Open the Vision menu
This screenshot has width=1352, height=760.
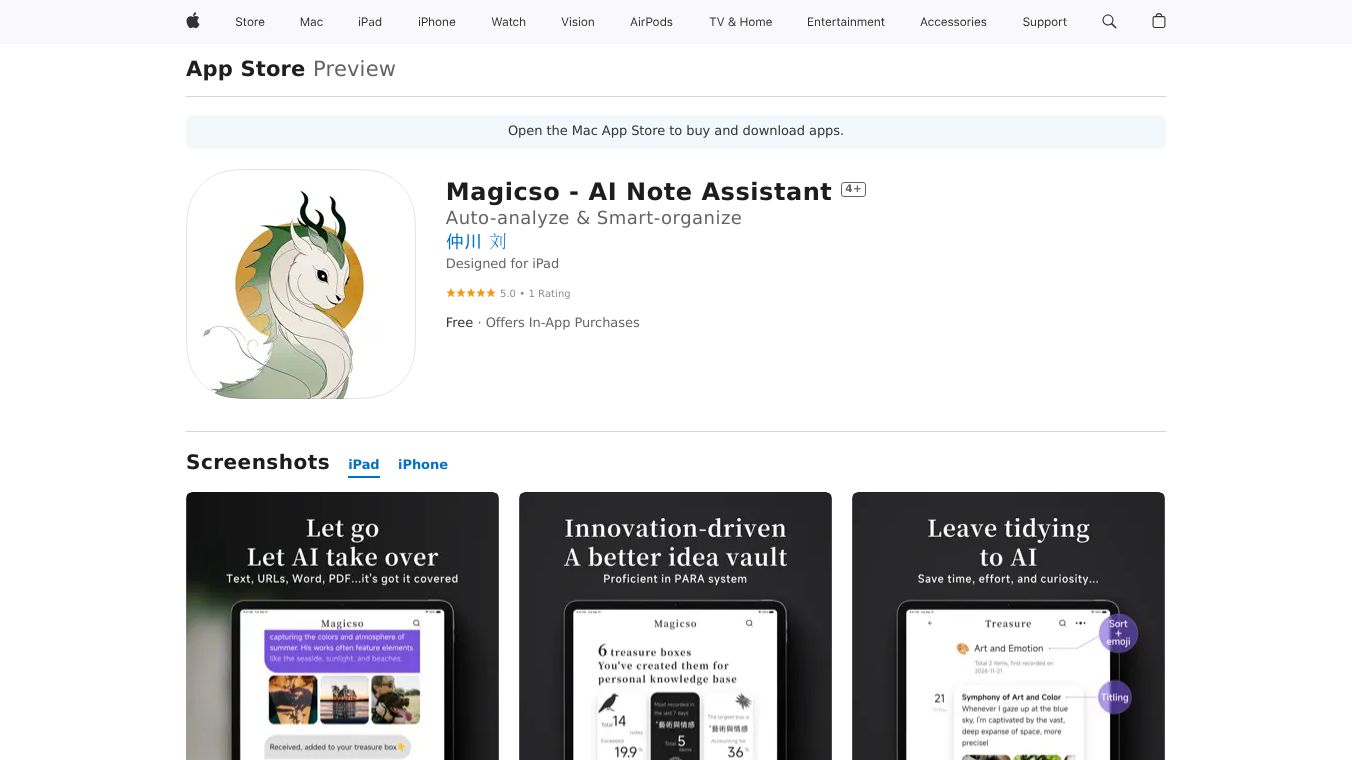[x=578, y=22]
